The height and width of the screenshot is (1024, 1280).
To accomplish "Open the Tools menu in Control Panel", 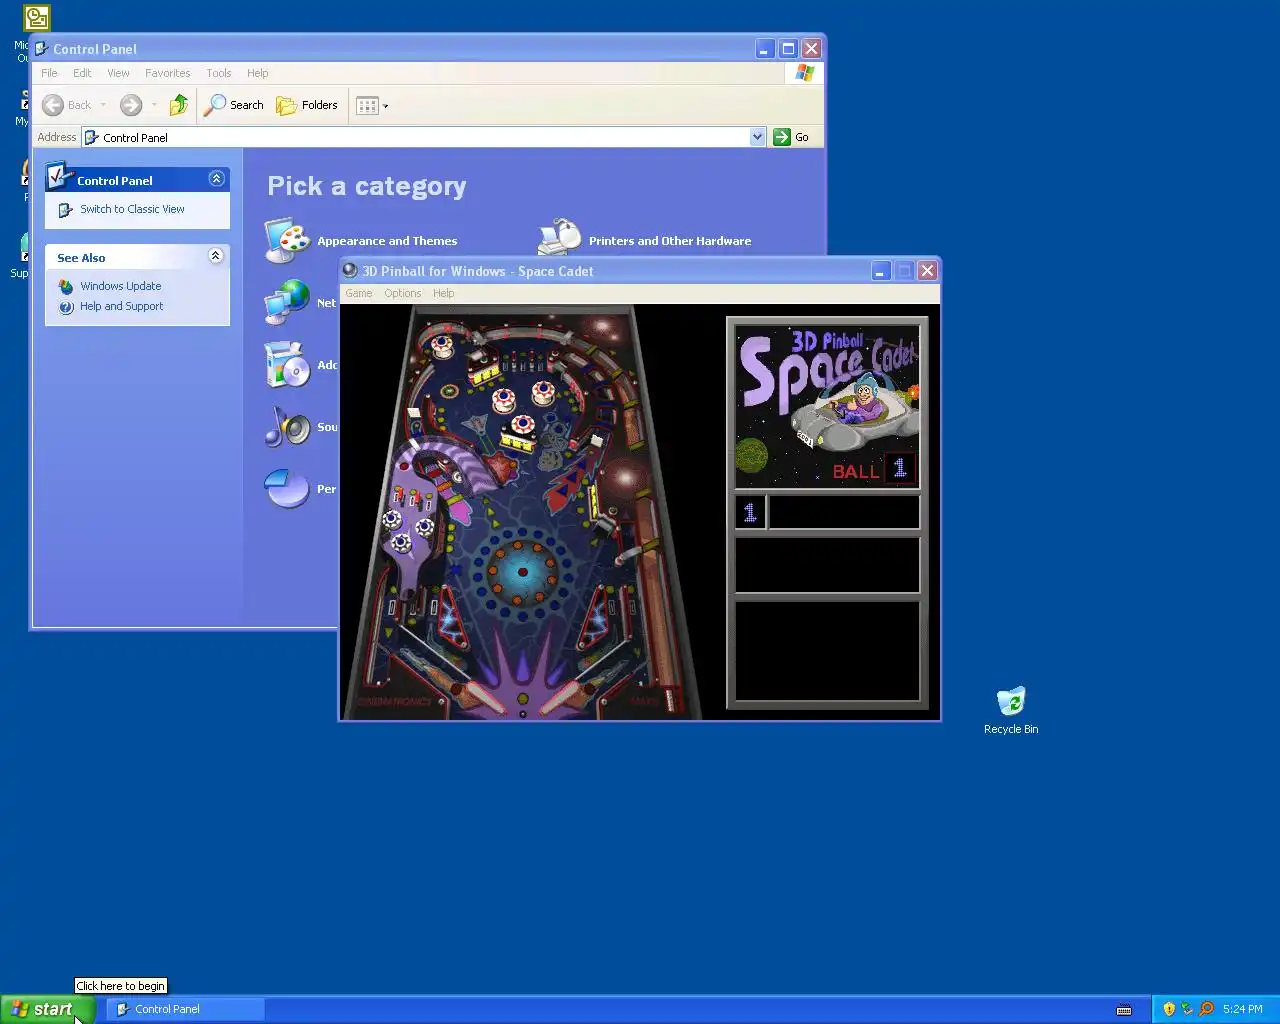I will [218, 73].
